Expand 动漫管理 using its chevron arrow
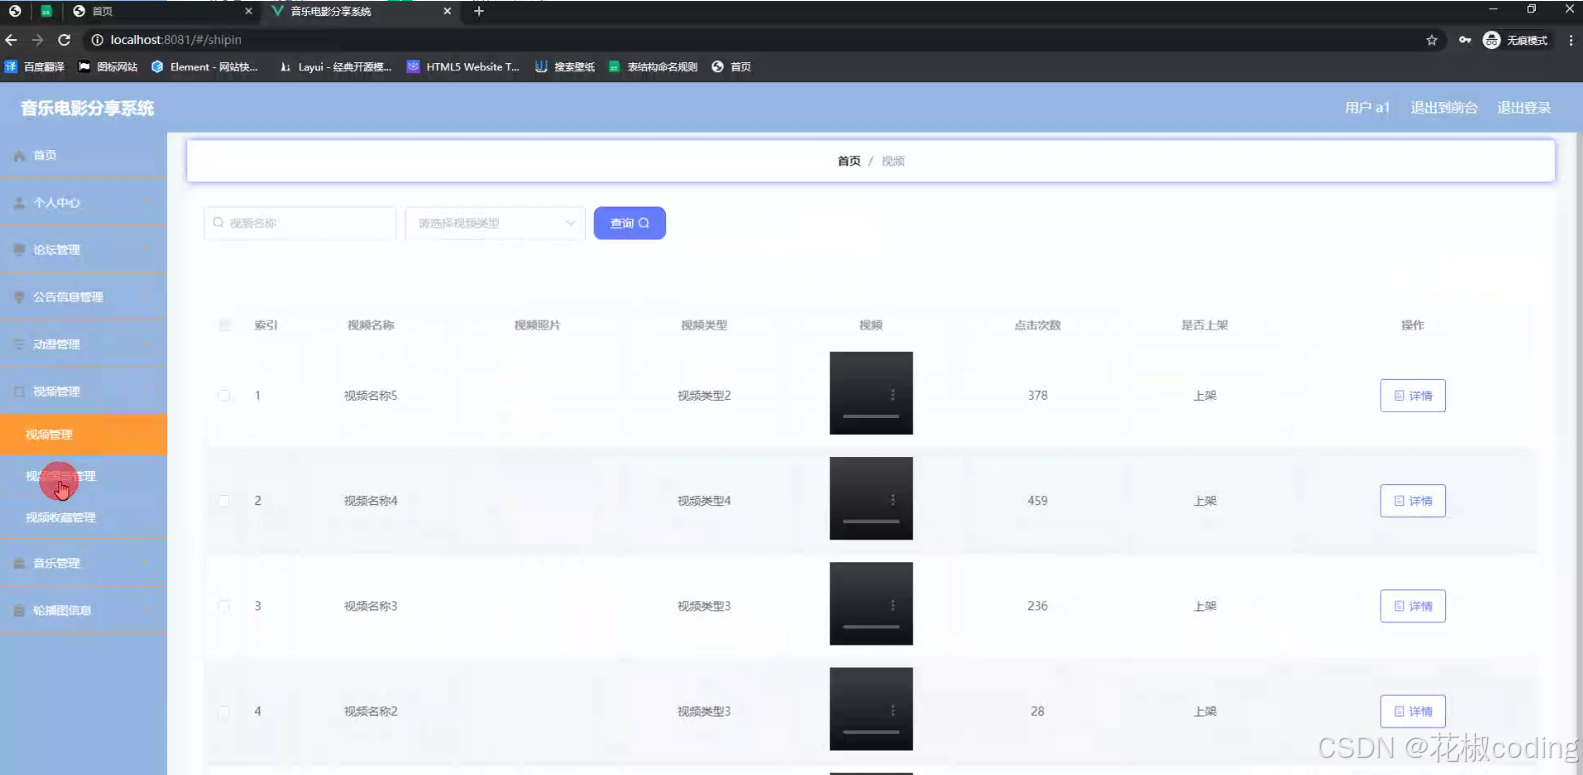This screenshot has width=1583, height=775. tap(147, 344)
